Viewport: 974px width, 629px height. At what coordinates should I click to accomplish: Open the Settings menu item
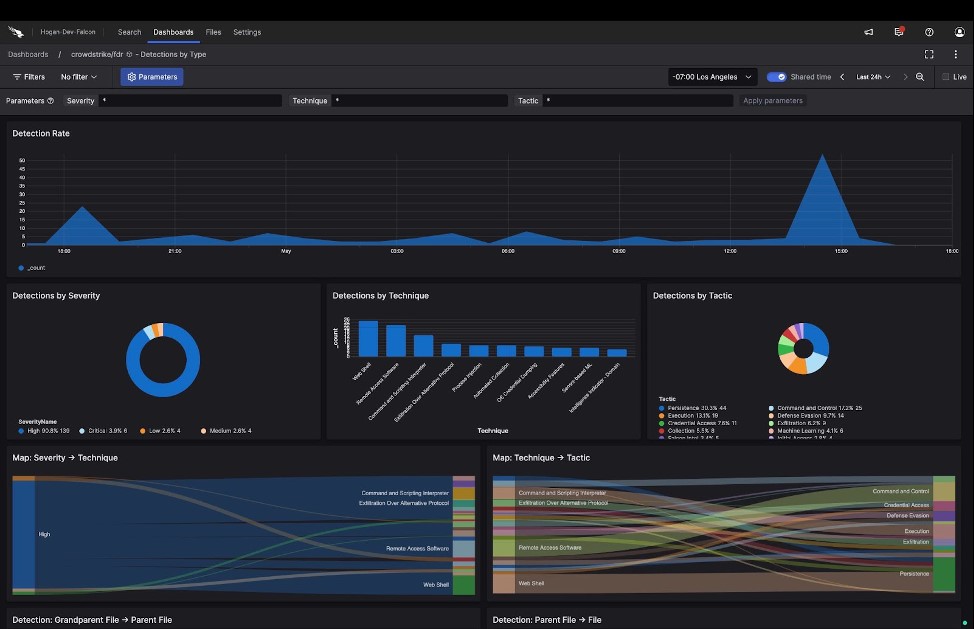(246, 31)
